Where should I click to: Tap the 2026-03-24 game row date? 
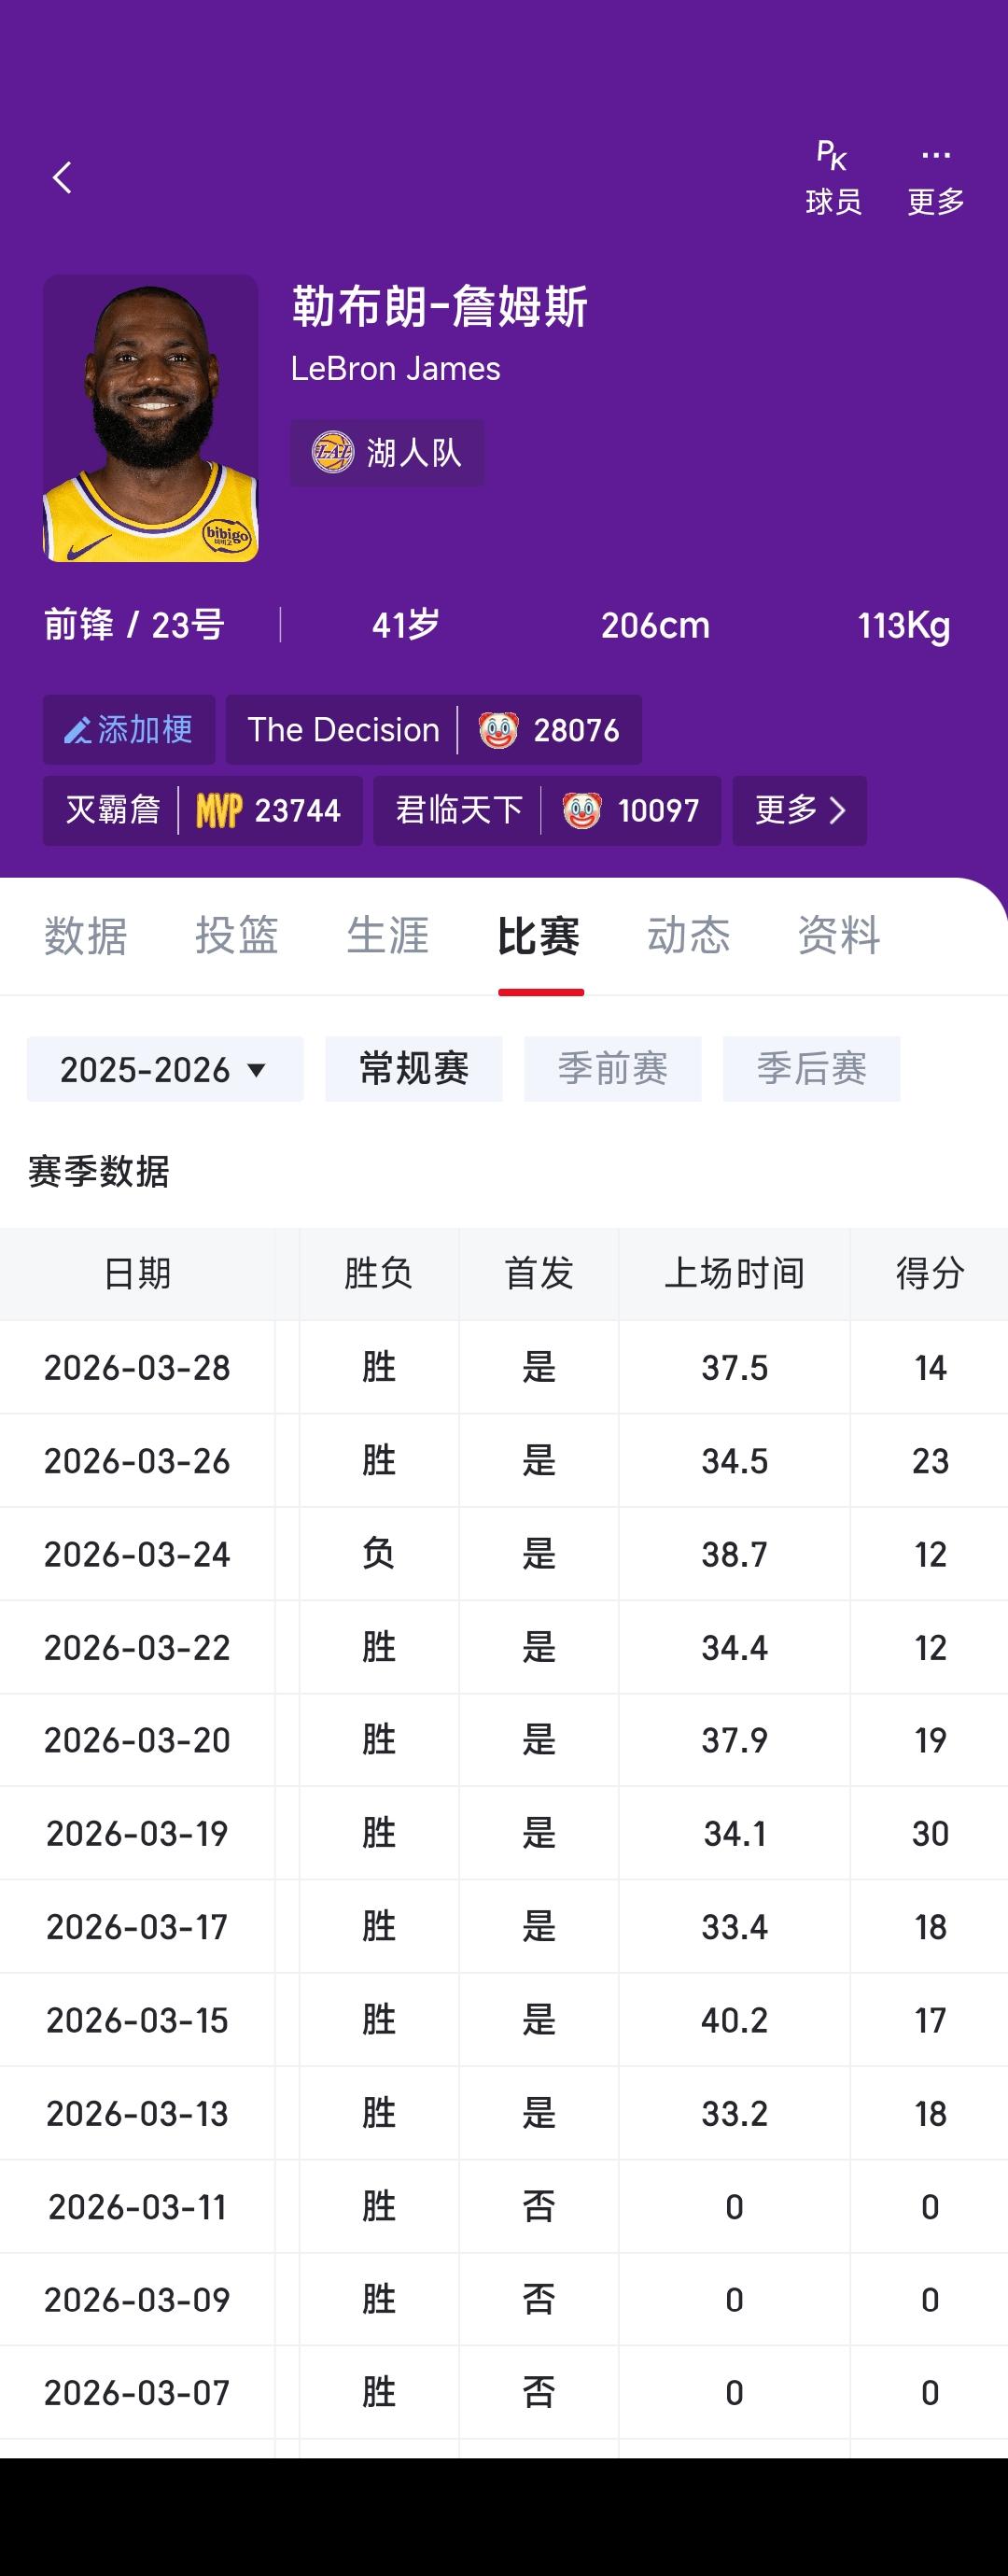137,1554
